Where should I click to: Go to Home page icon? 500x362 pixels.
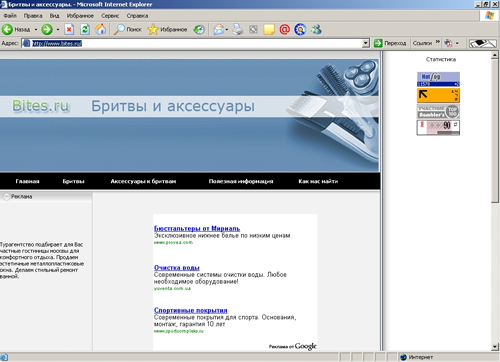(x=100, y=29)
